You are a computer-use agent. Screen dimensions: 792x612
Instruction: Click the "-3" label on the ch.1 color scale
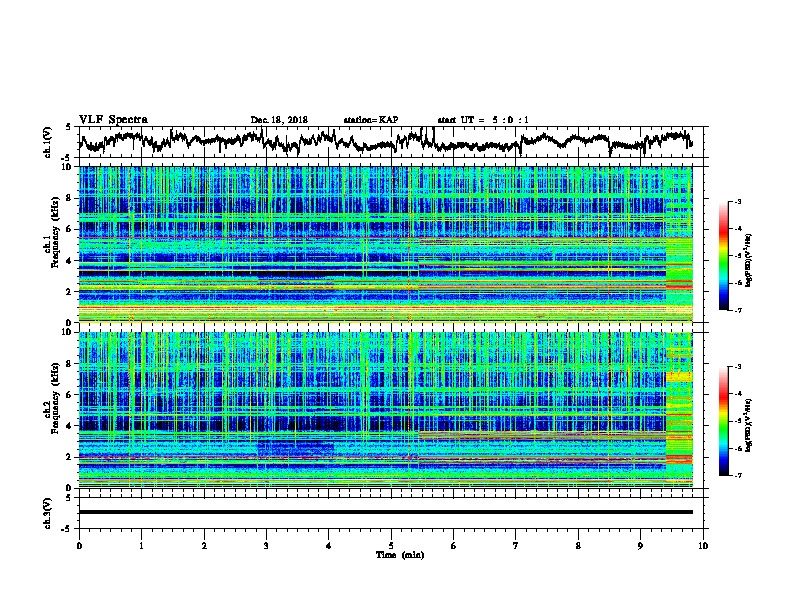click(x=738, y=202)
